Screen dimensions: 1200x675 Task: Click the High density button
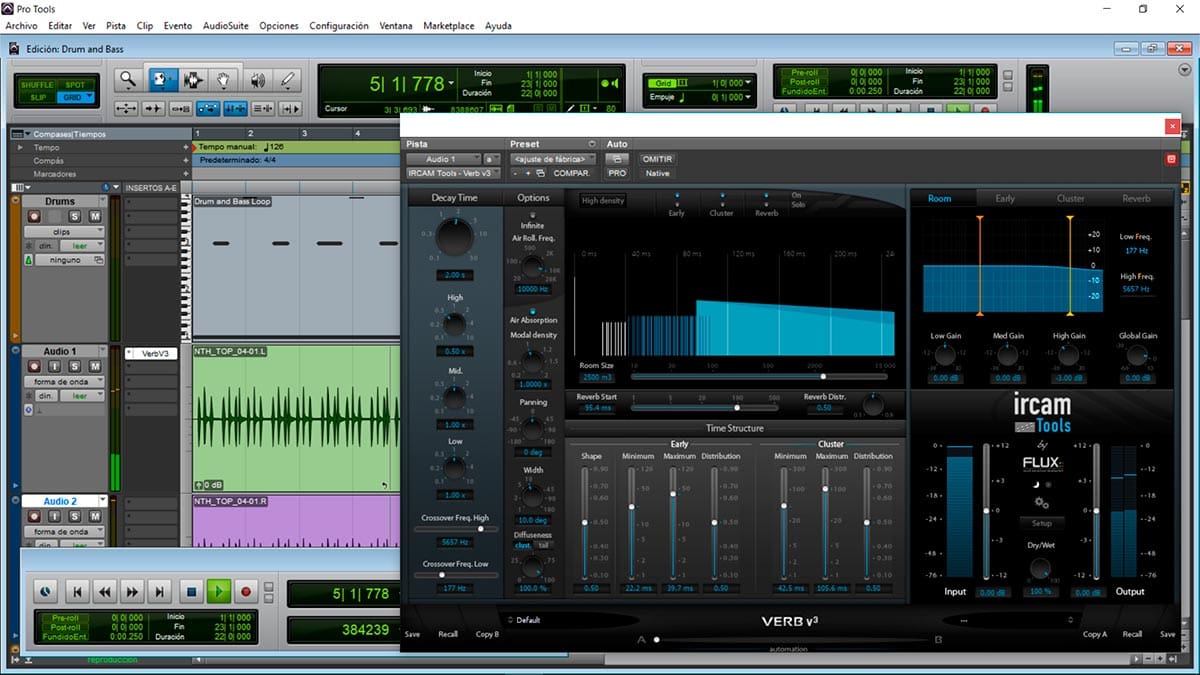click(x=603, y=201)
